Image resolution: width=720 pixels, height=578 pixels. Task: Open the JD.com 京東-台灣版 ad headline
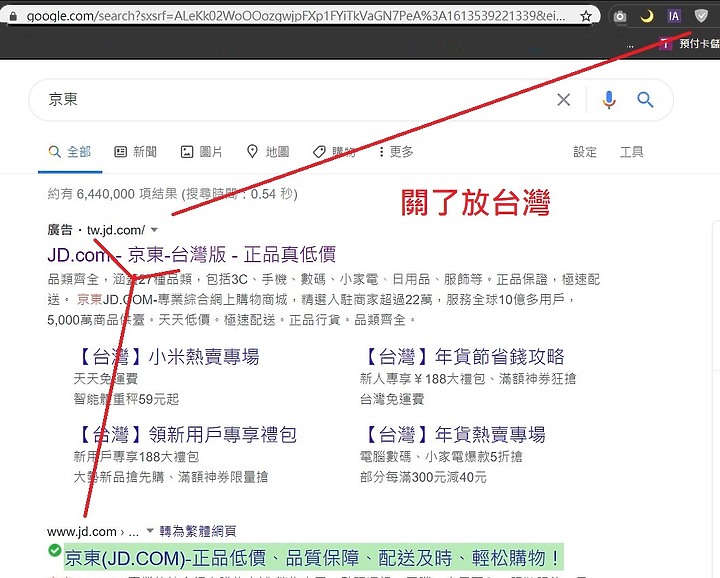tap(191, 254)
